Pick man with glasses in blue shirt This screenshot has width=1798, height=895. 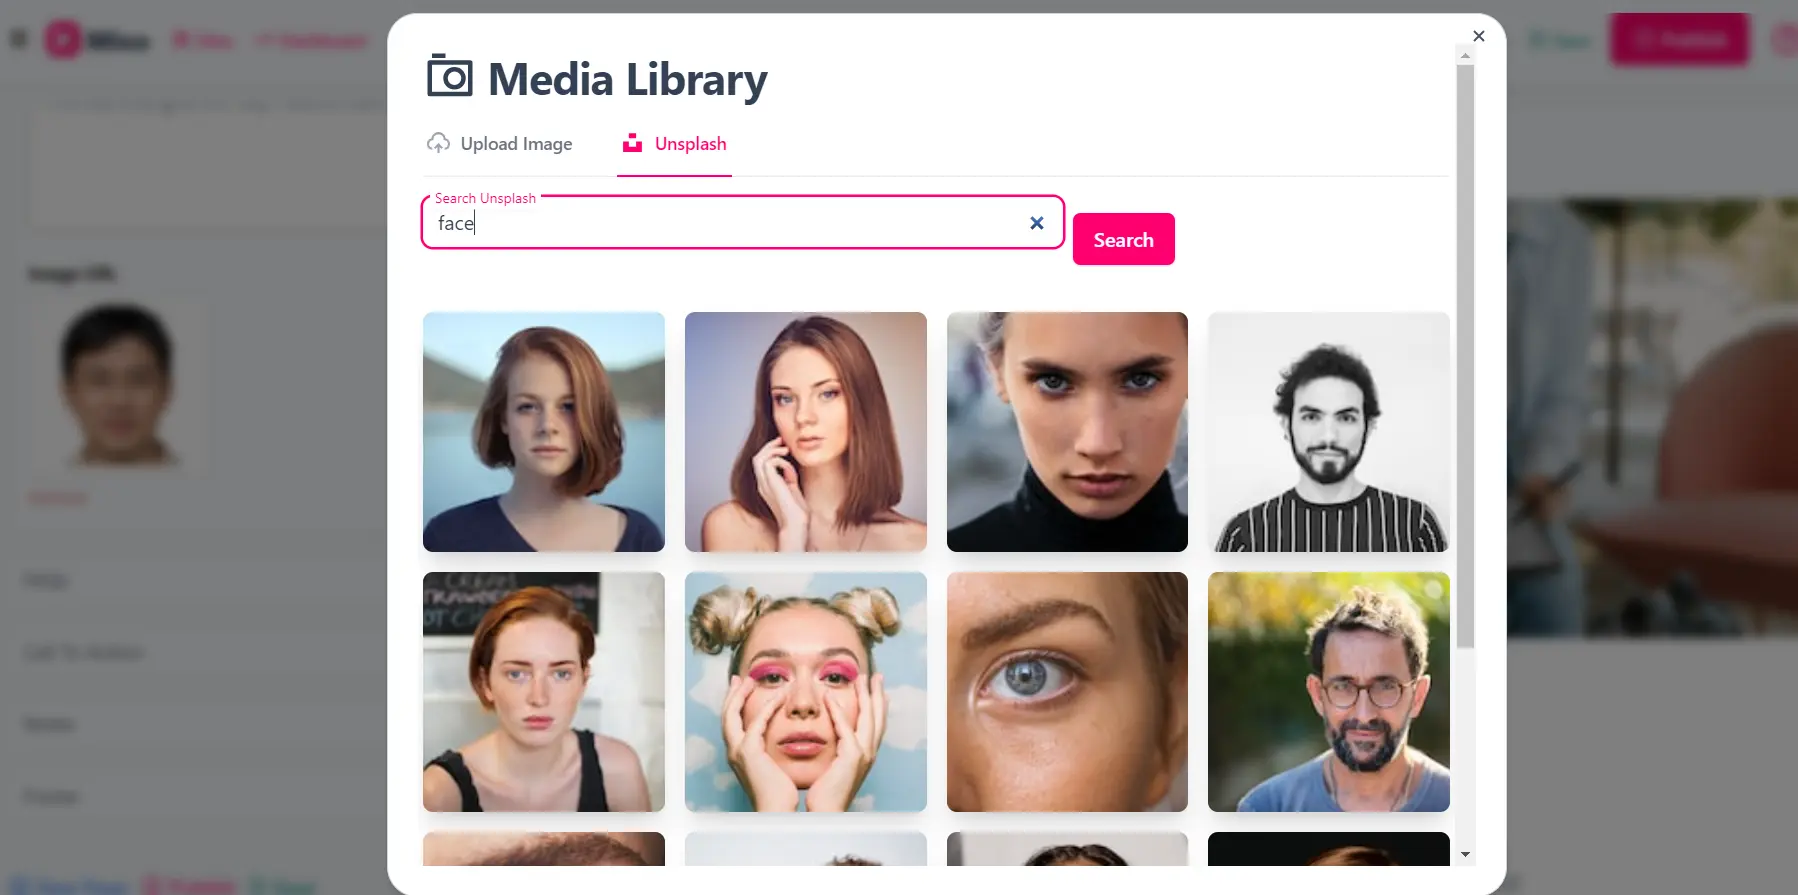[x=1329, y=692]
